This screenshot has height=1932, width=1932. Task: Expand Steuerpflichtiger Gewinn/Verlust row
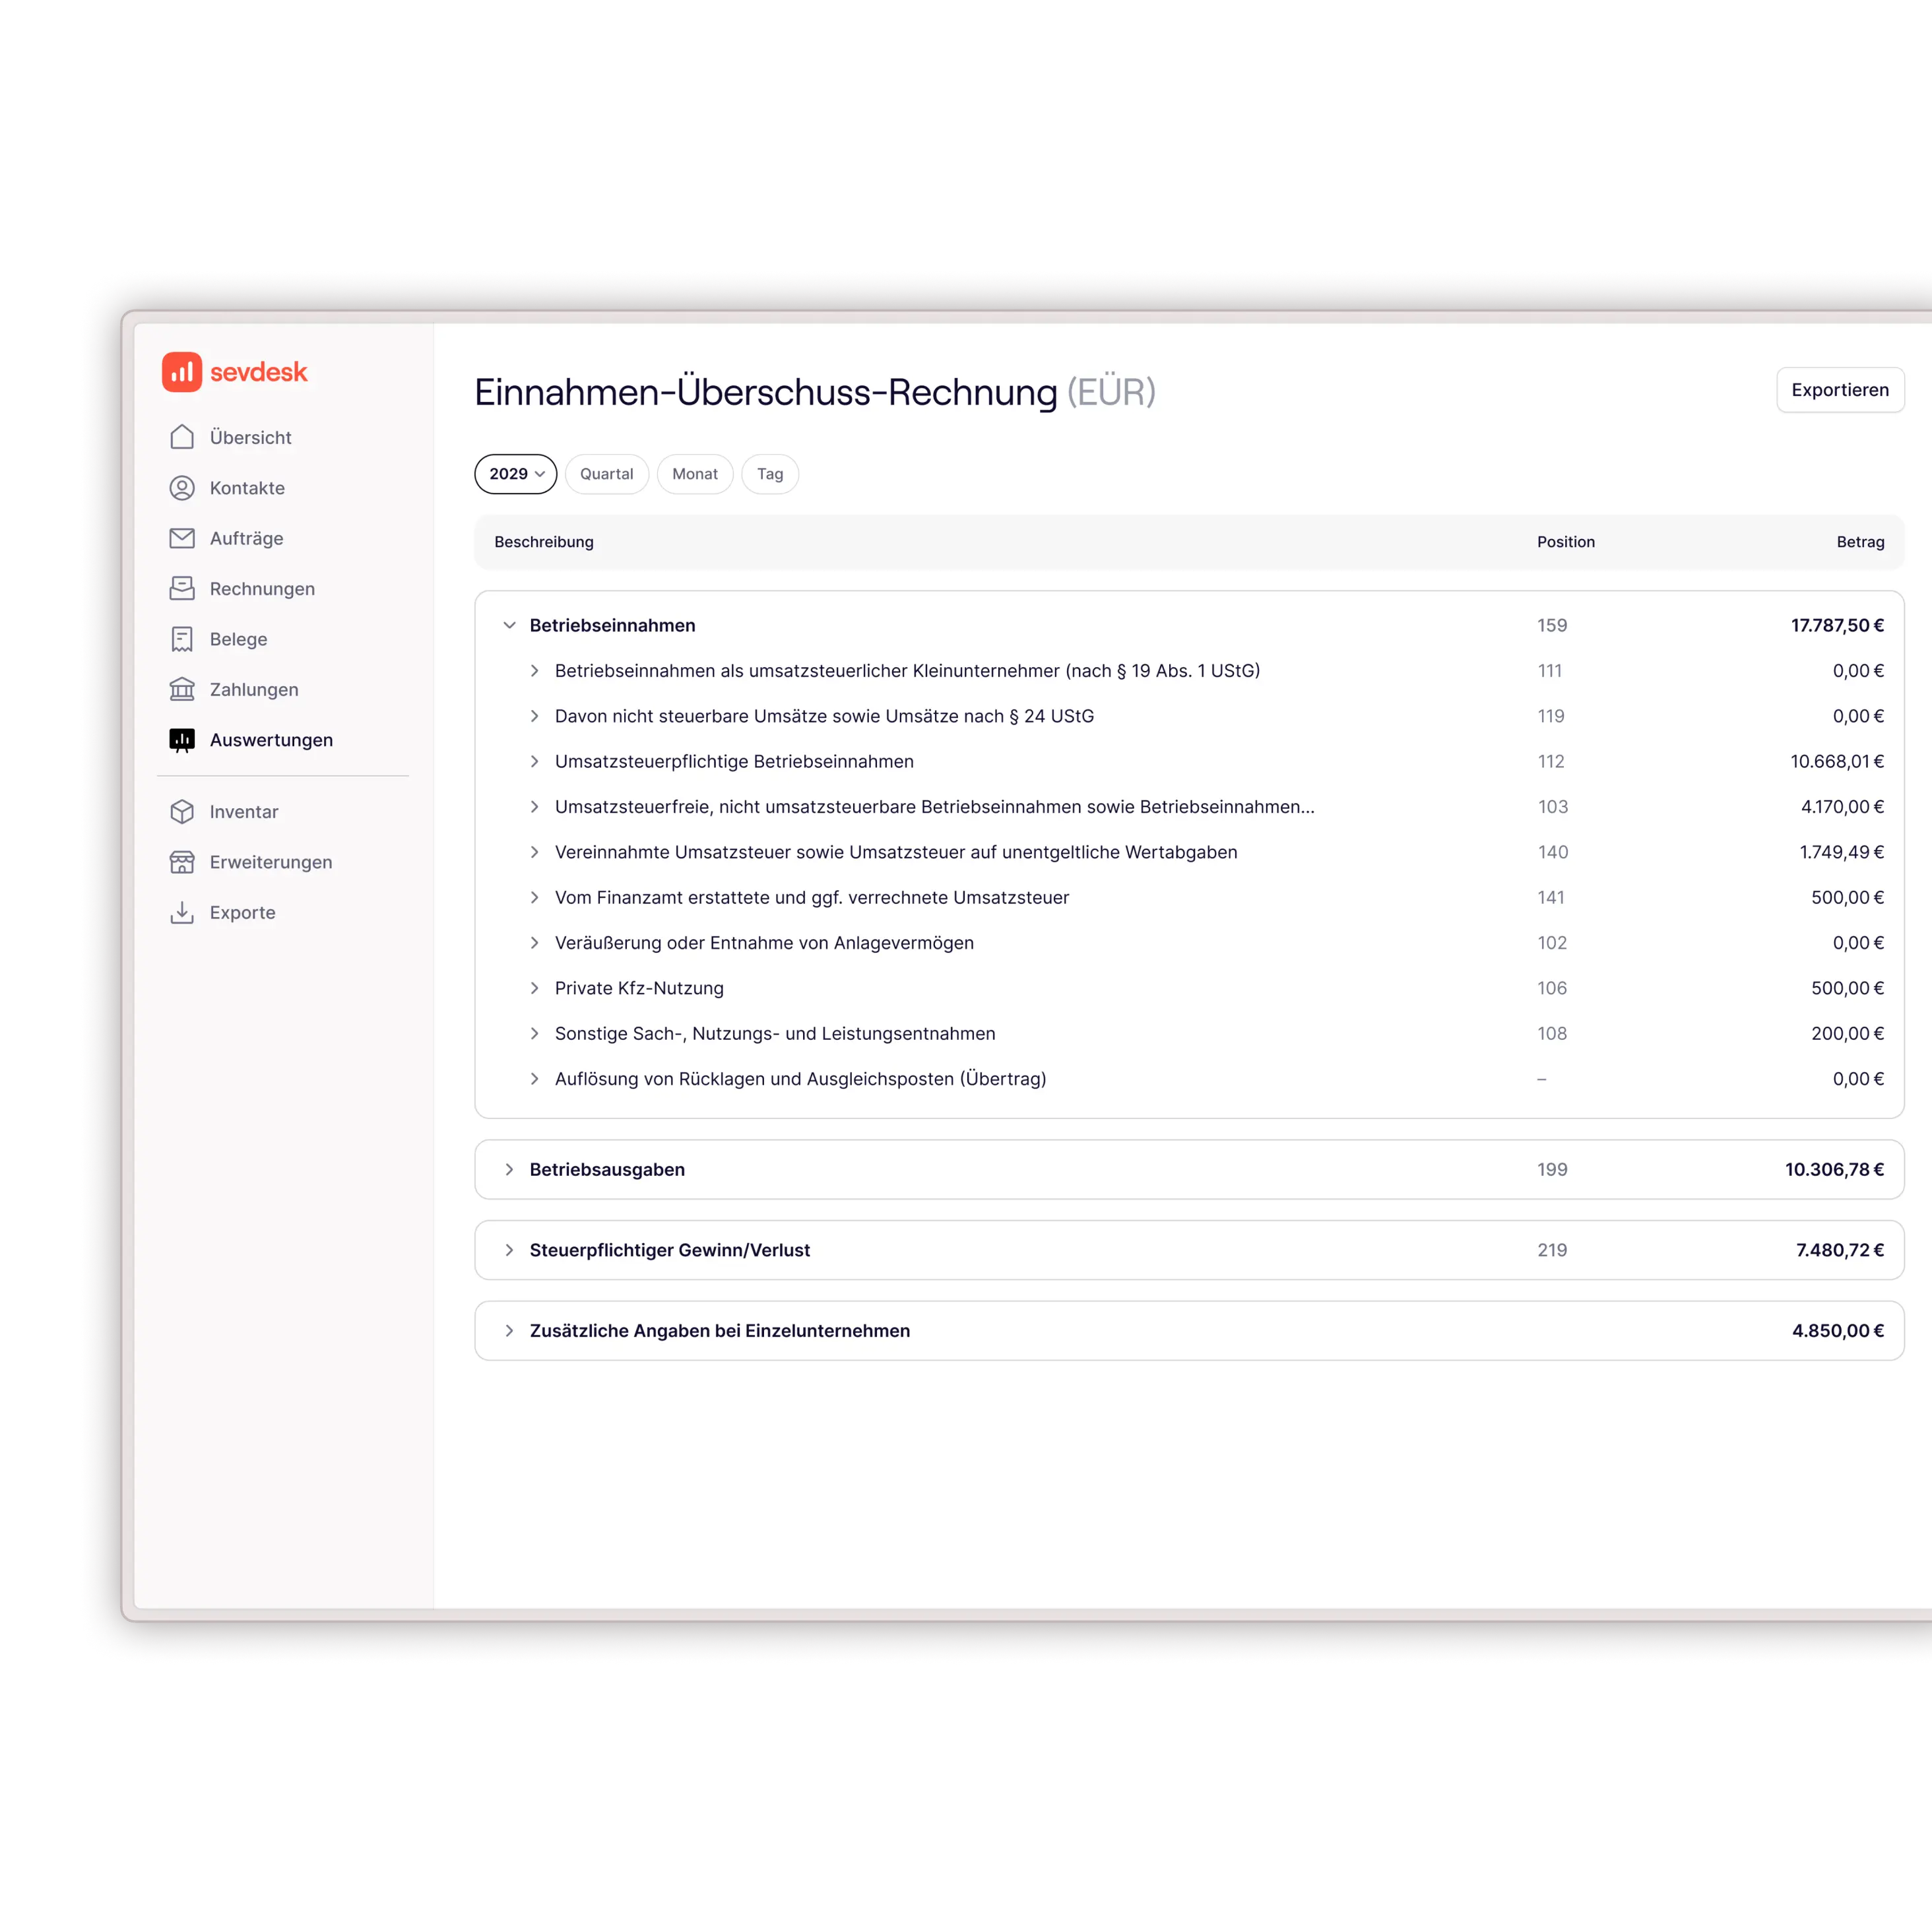(x=509, y=1250)
